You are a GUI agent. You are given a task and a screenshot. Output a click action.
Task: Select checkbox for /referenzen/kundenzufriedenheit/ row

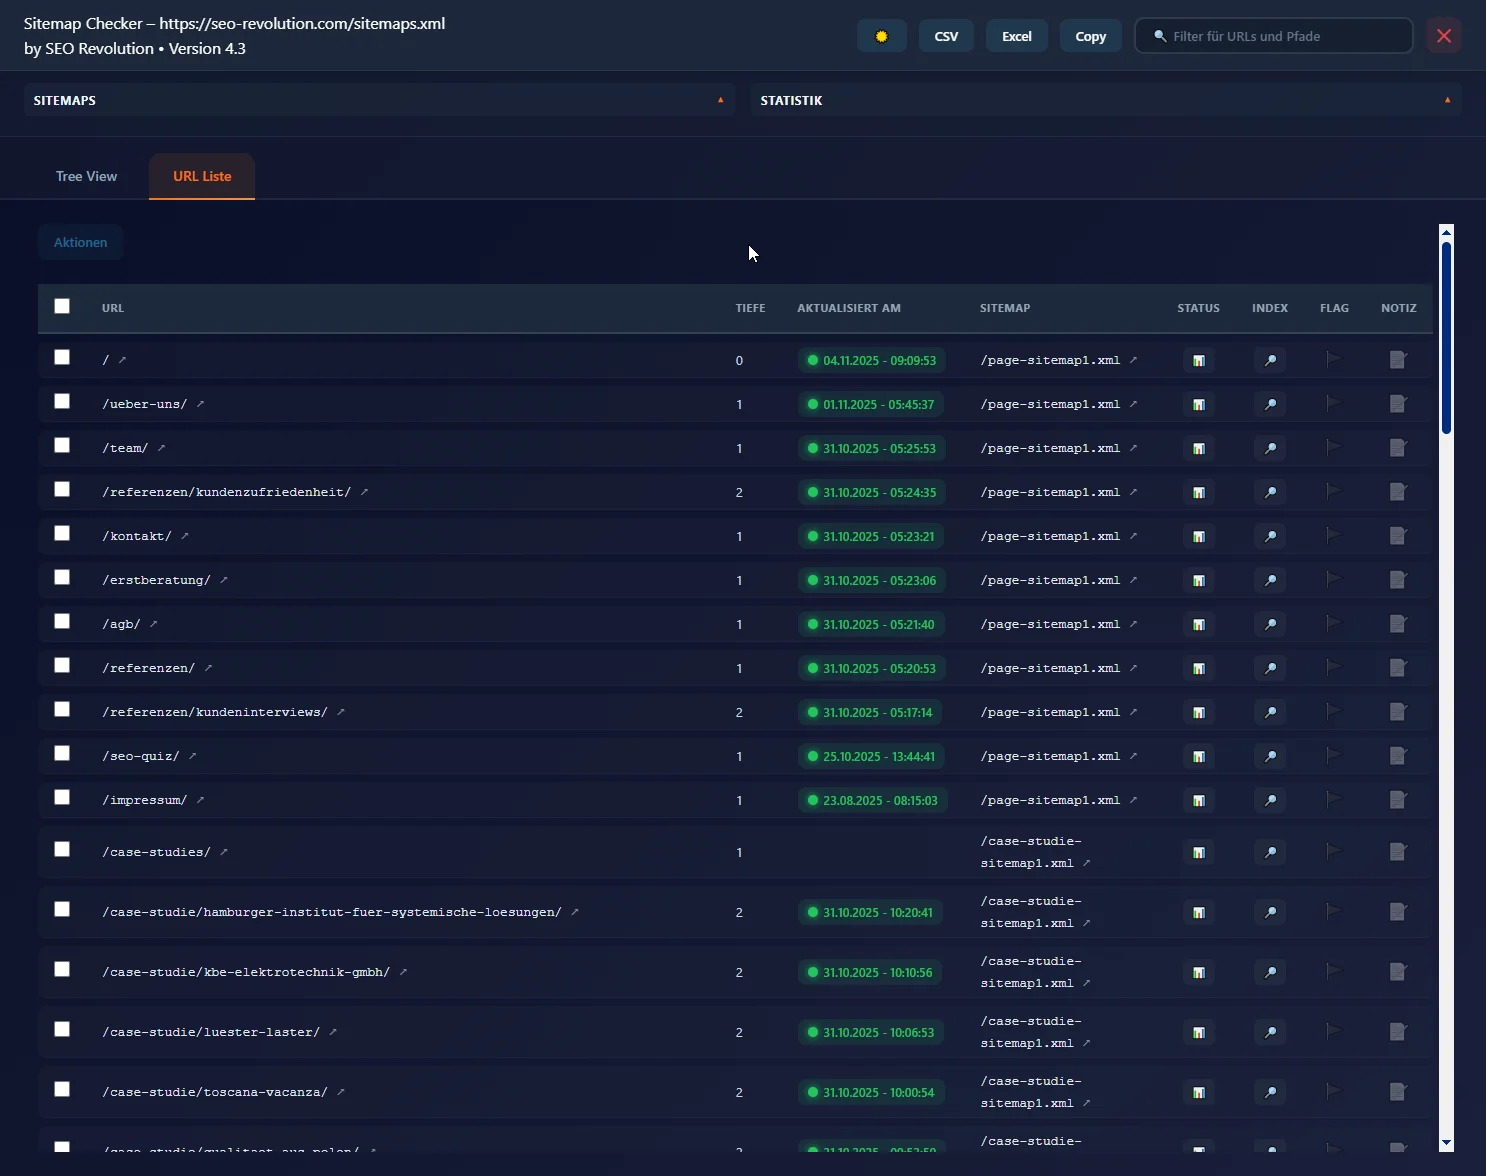[62, 490]
